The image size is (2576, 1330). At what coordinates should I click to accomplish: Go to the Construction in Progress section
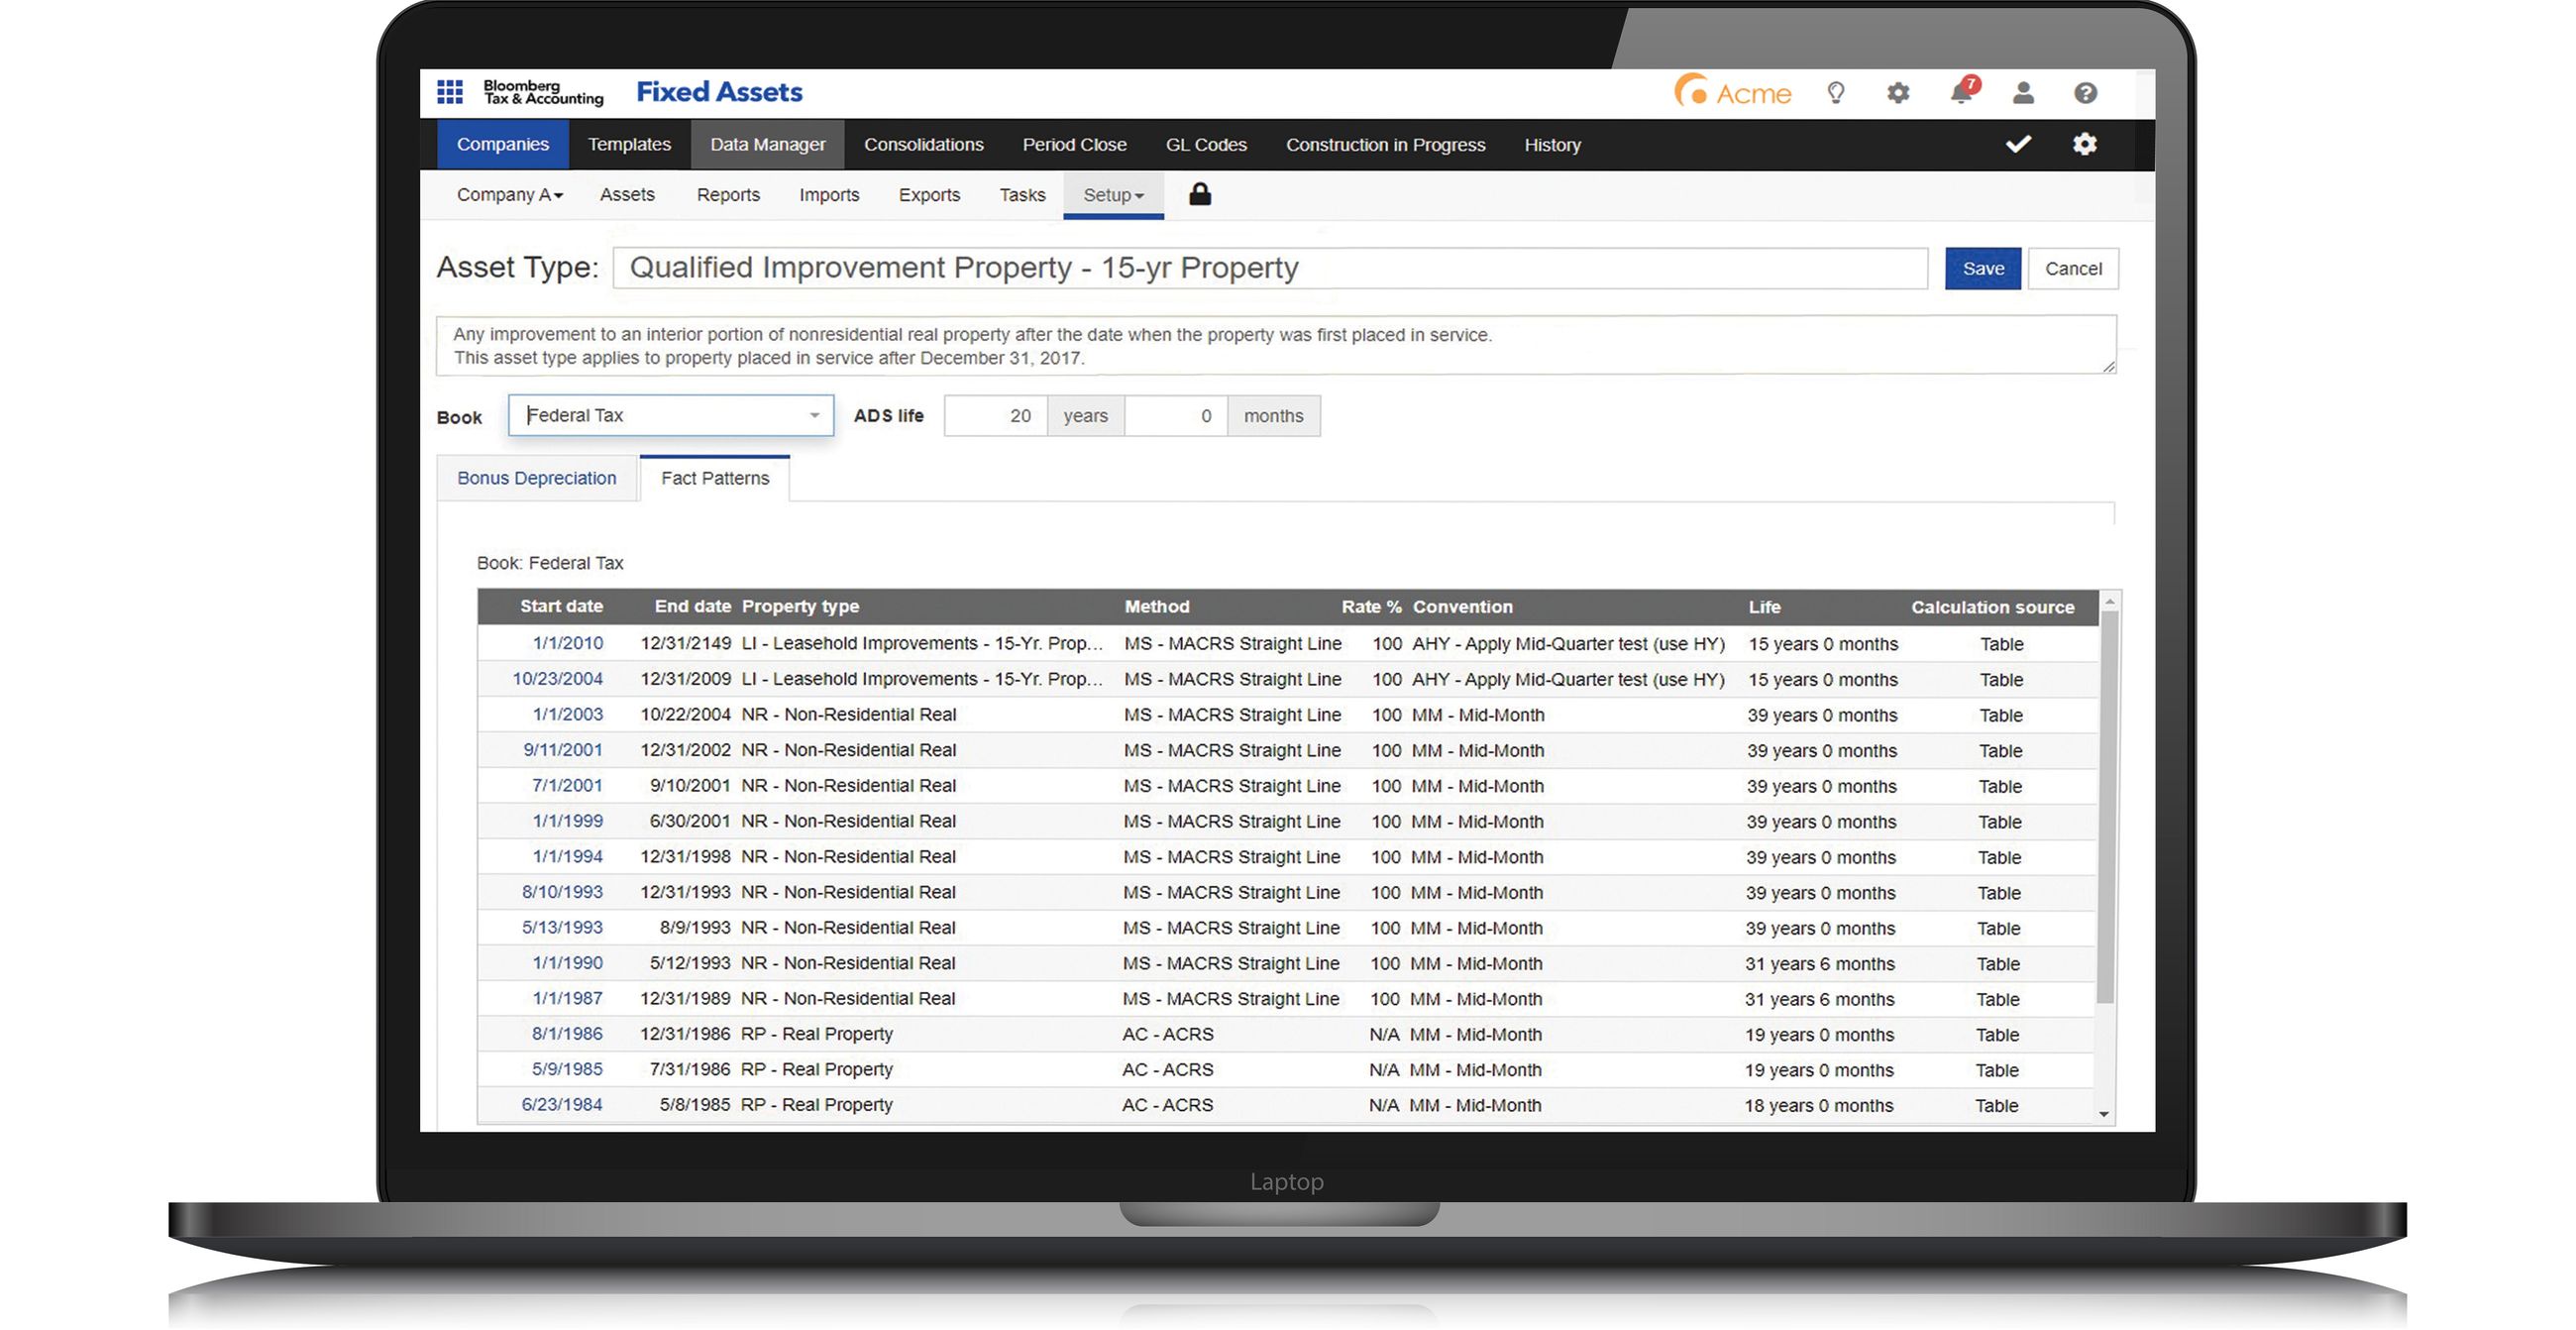1386,144
